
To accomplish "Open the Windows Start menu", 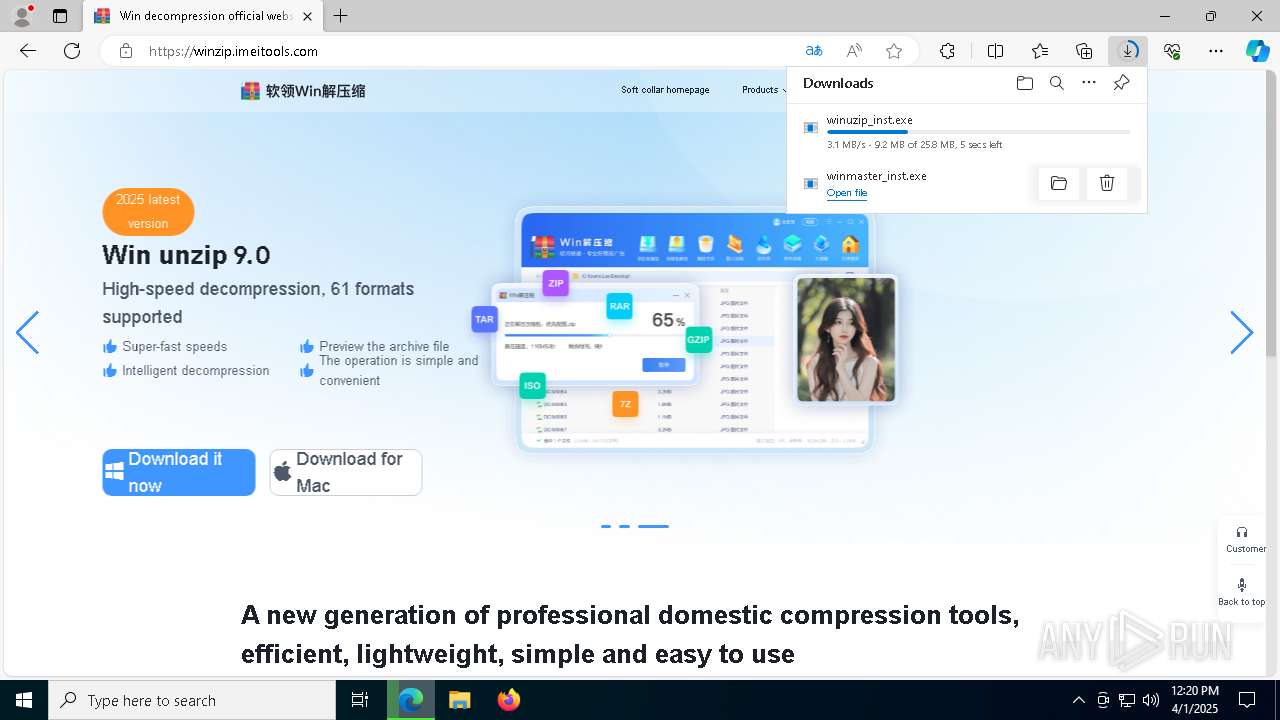I will (24, 700).
